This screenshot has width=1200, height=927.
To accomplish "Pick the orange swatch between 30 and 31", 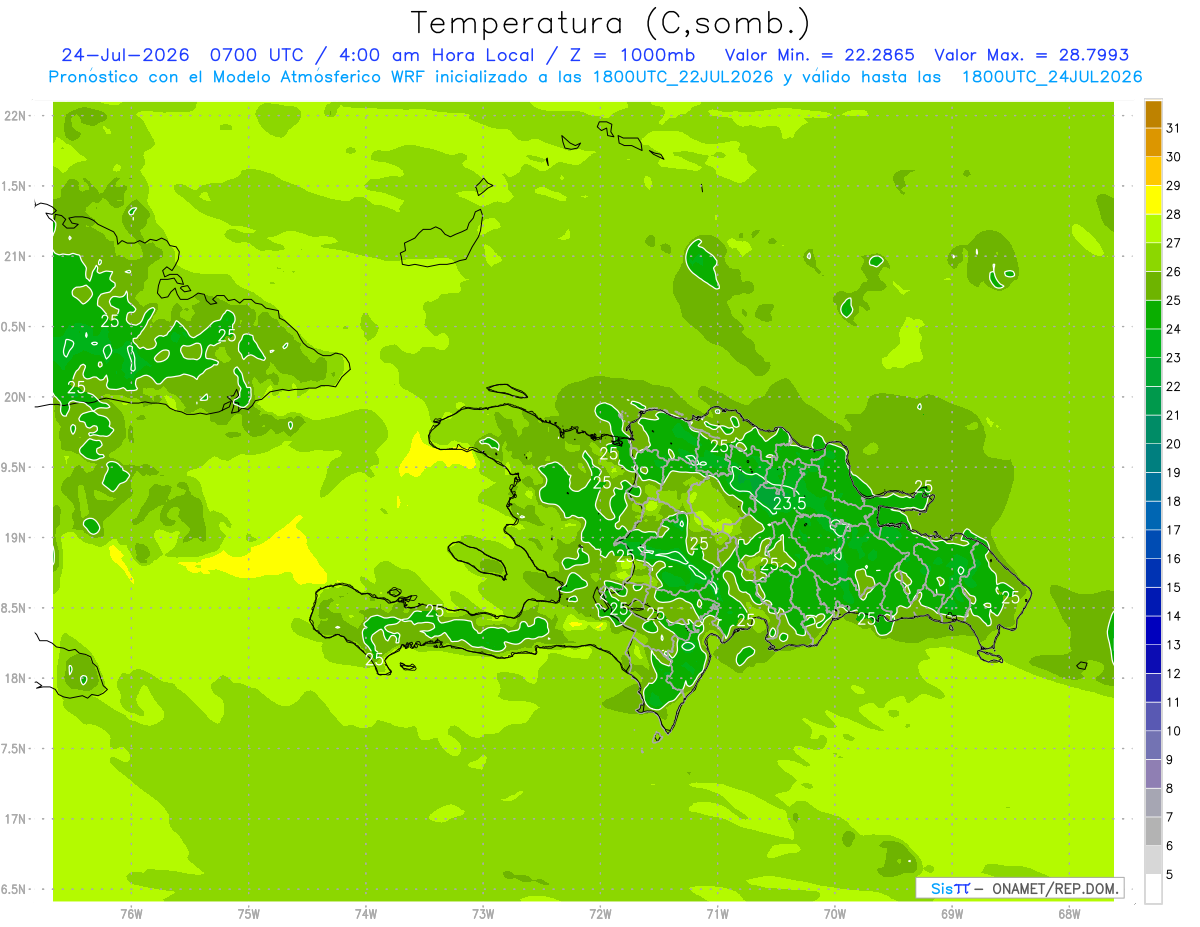I will [1153, 143].
